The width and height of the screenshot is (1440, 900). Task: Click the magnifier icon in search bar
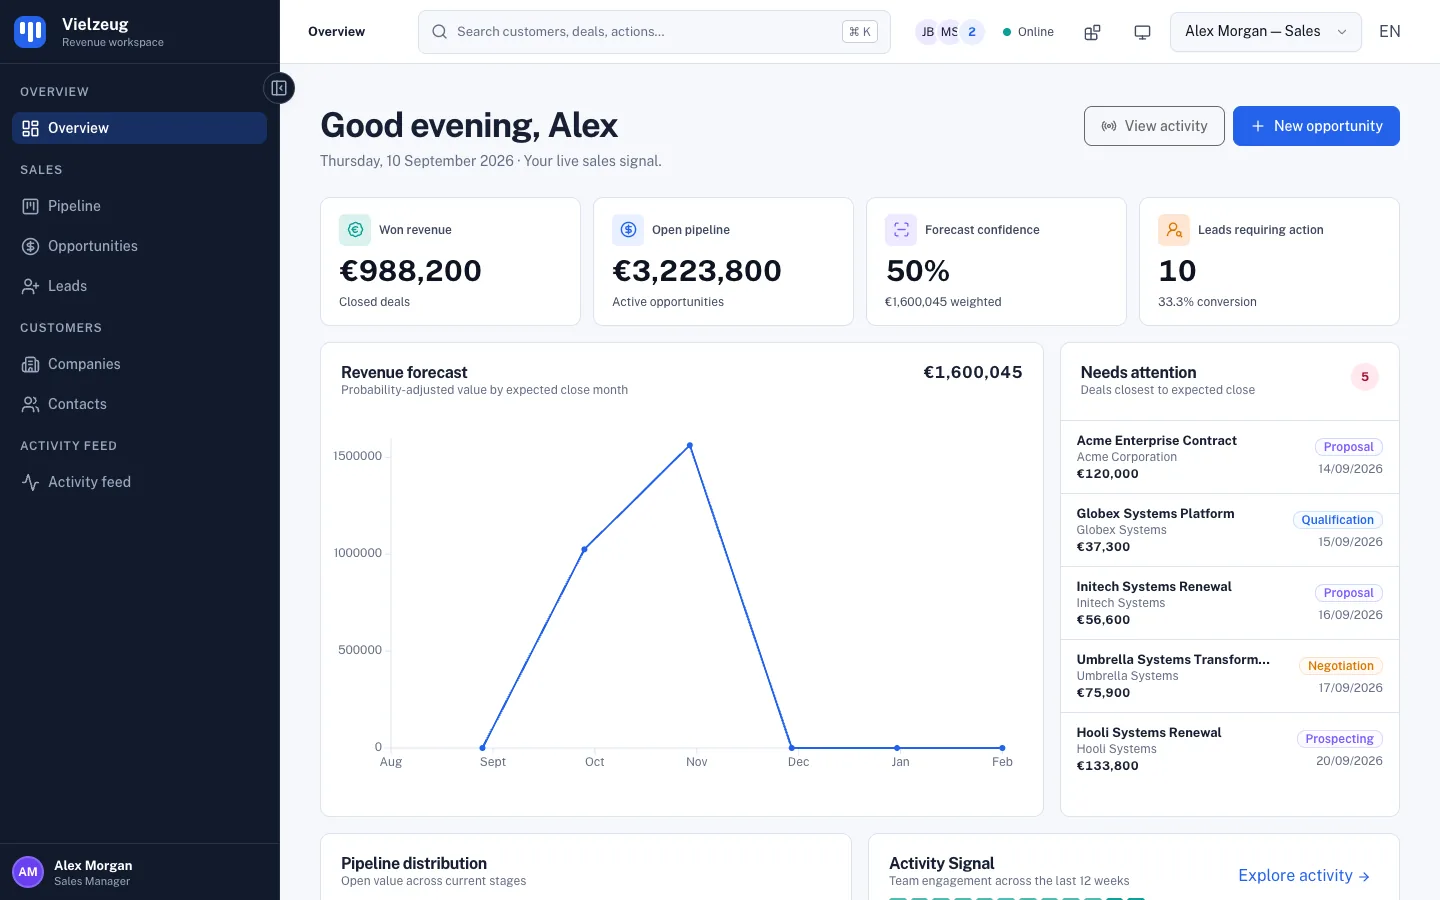(x=439, y=32)
